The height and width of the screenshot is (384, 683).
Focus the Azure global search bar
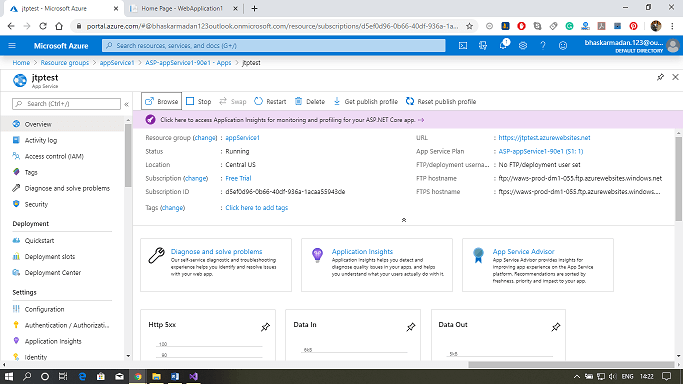click(274, 45)
